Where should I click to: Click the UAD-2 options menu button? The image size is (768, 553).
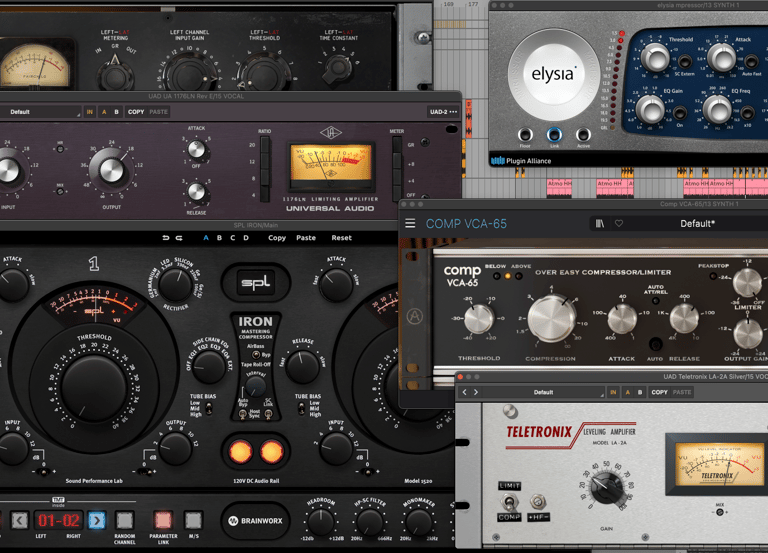[443, 112]
